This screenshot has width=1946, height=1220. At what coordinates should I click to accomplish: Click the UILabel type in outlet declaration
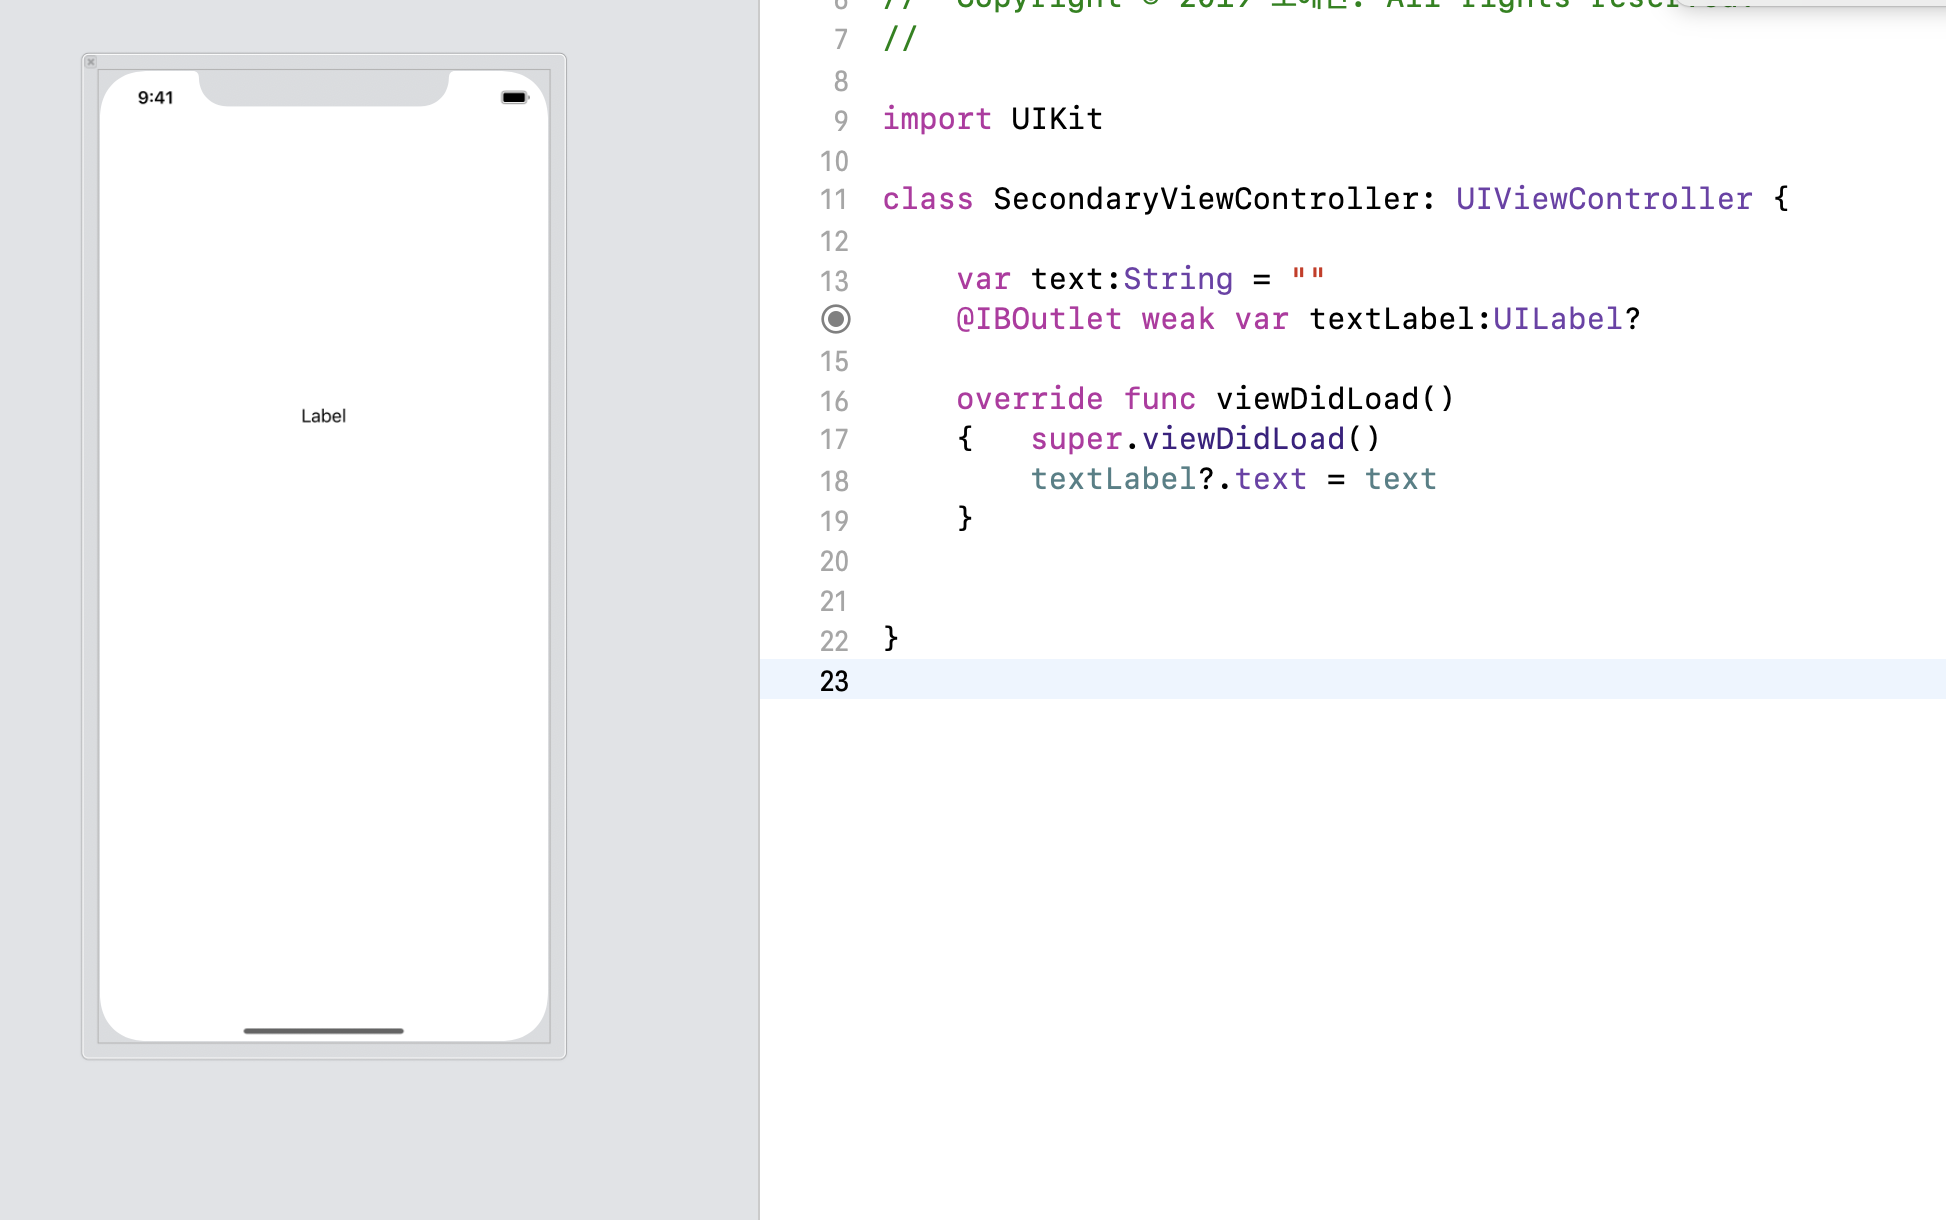[x=1557, y=319]
